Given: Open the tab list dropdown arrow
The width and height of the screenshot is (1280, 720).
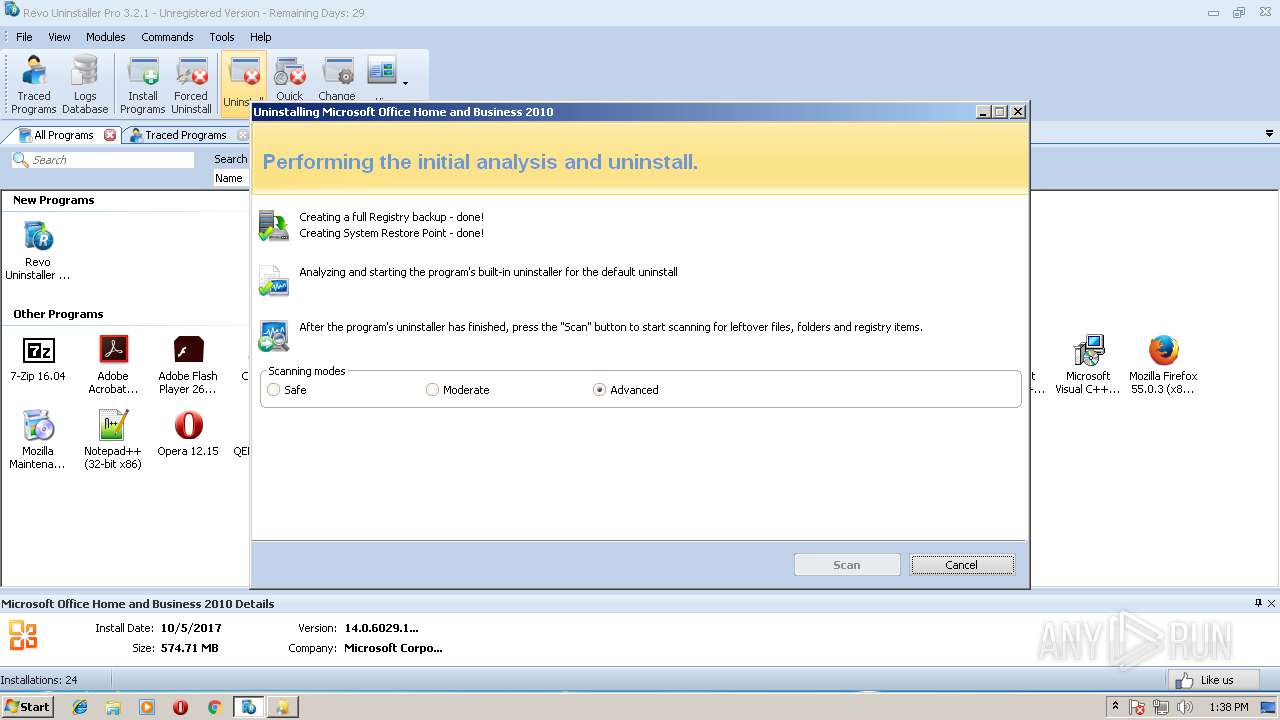Looking at the screenshot, I should coord(1270,134).
